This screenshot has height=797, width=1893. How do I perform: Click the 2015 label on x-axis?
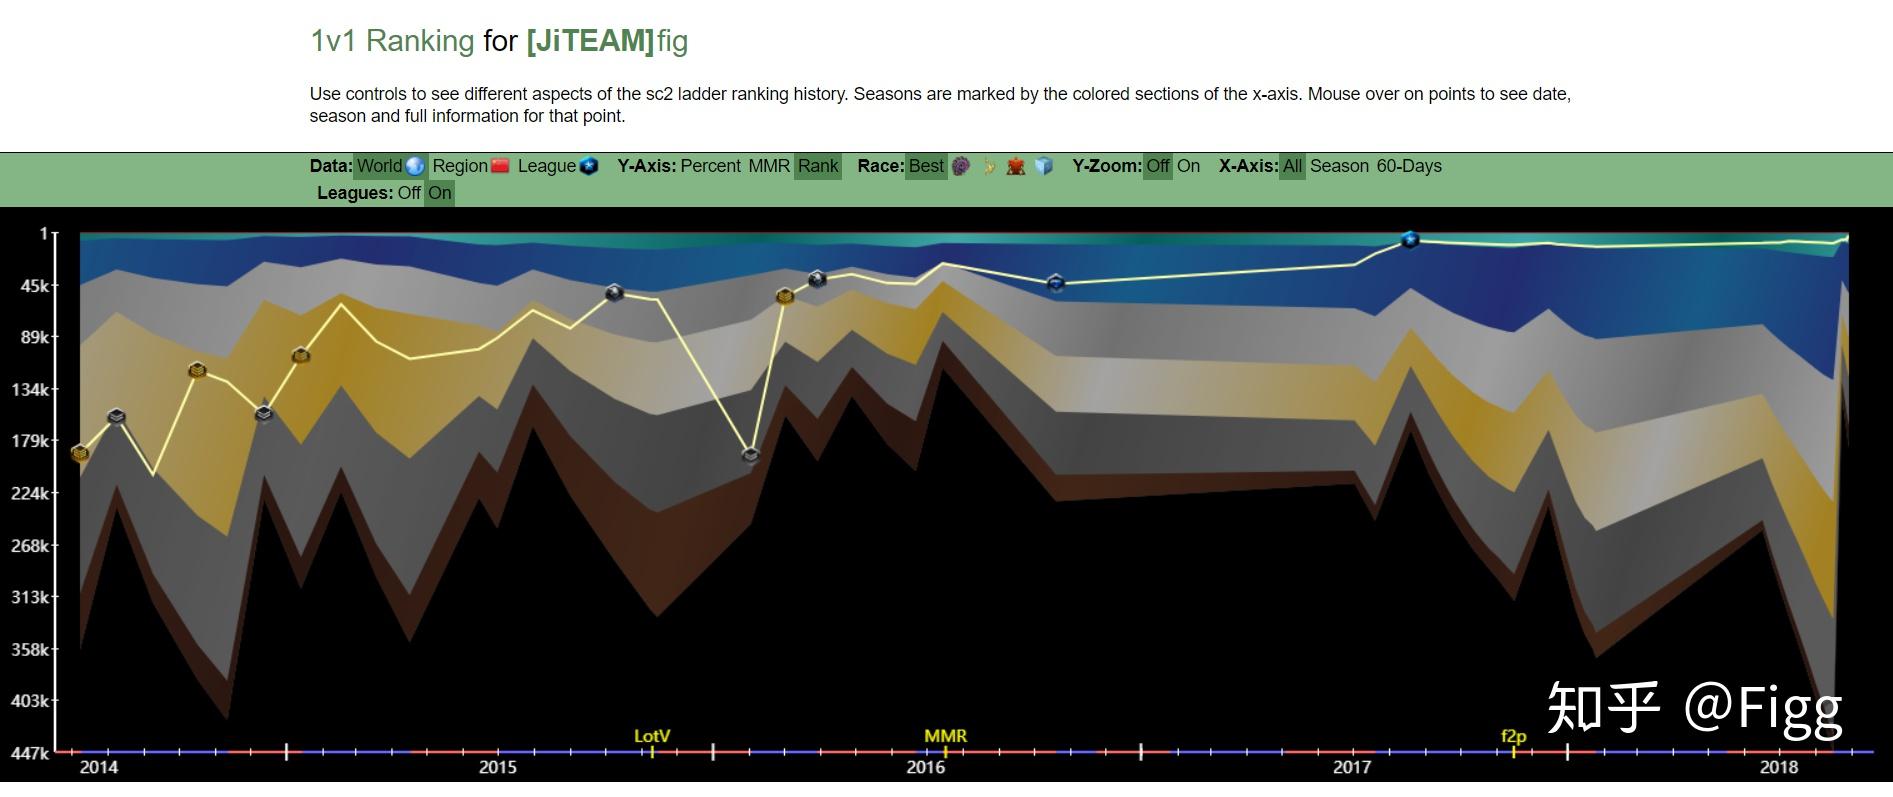click(498, 767)
